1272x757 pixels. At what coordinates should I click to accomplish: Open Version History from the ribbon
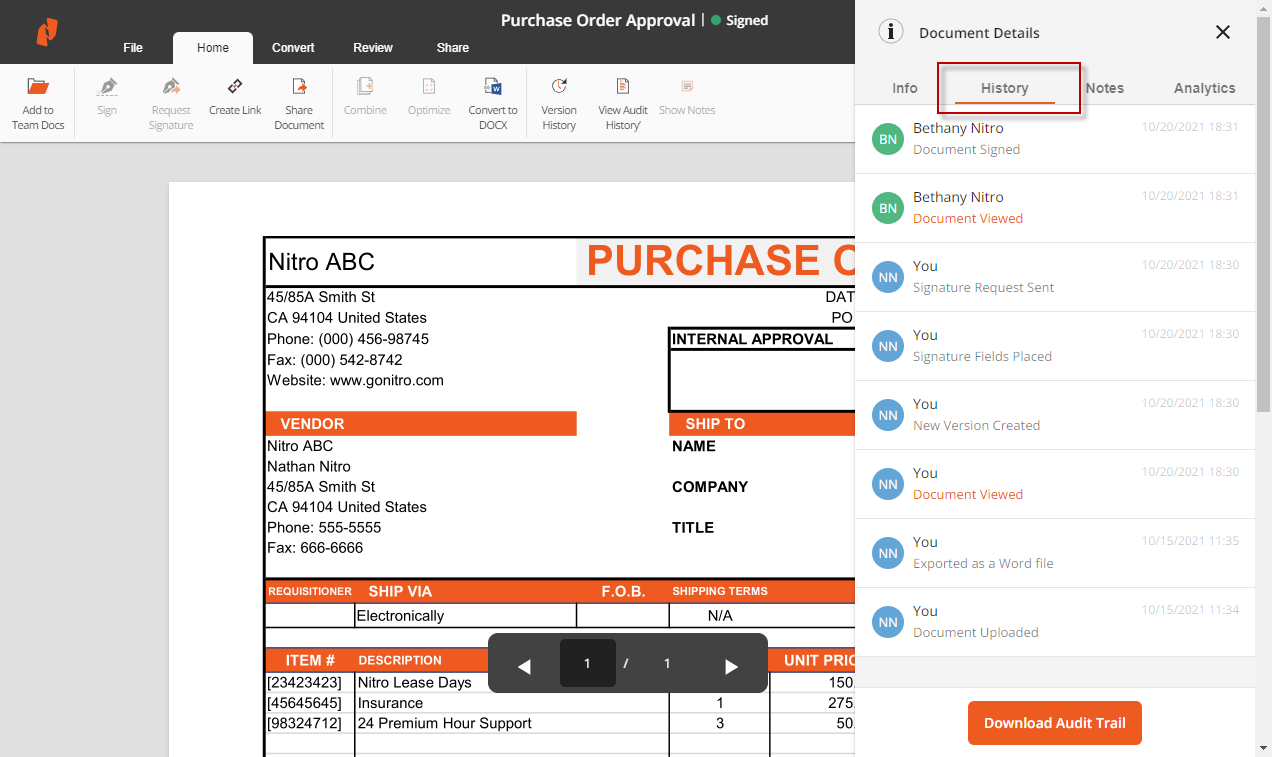pyautogui.click(x=559, y=87)
